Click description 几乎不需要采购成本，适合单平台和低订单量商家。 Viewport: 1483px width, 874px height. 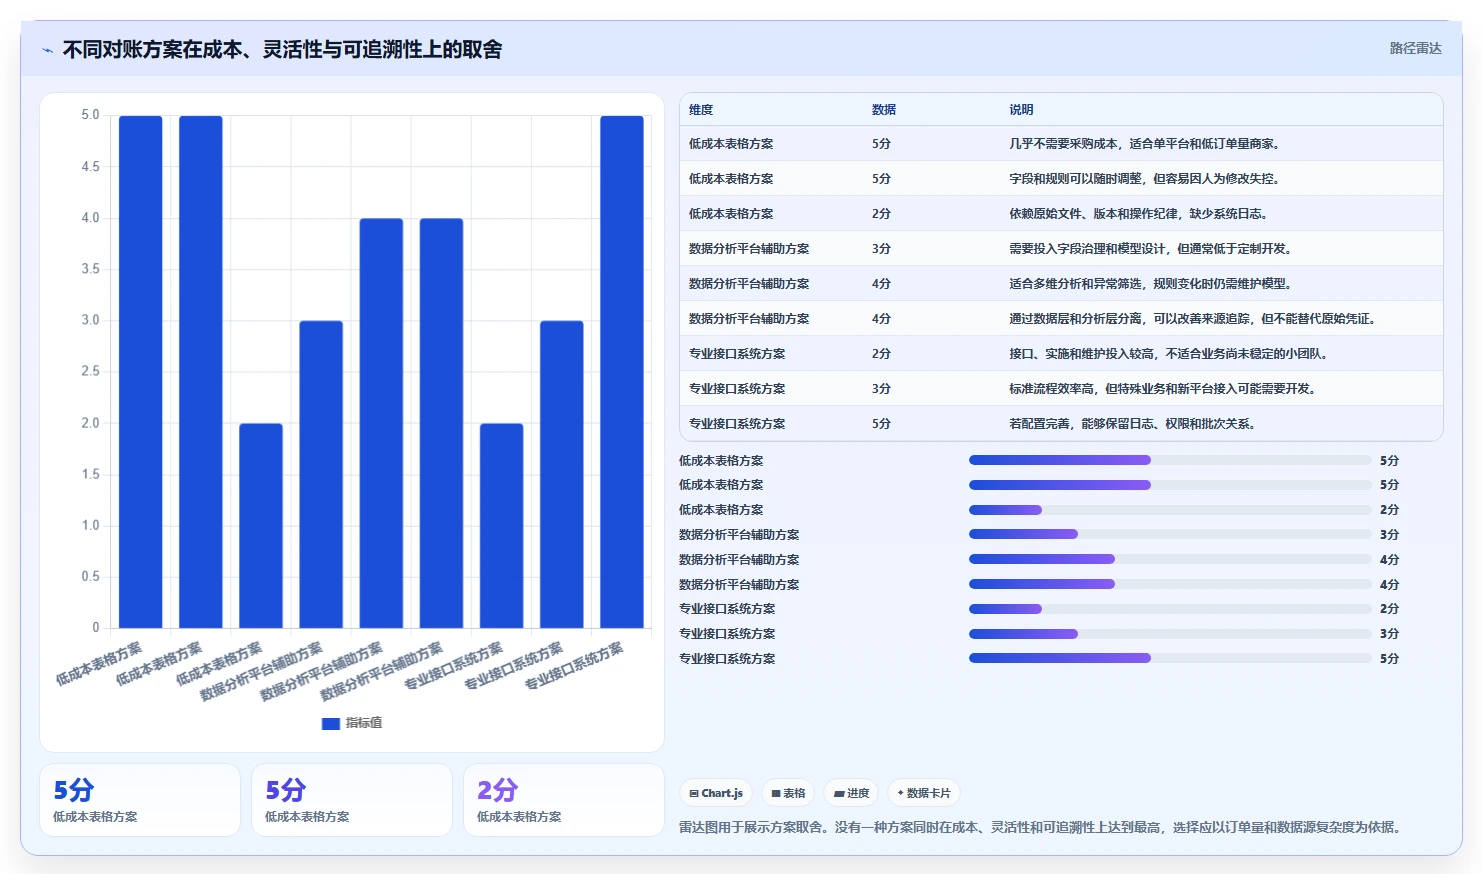pos(1147,144)
